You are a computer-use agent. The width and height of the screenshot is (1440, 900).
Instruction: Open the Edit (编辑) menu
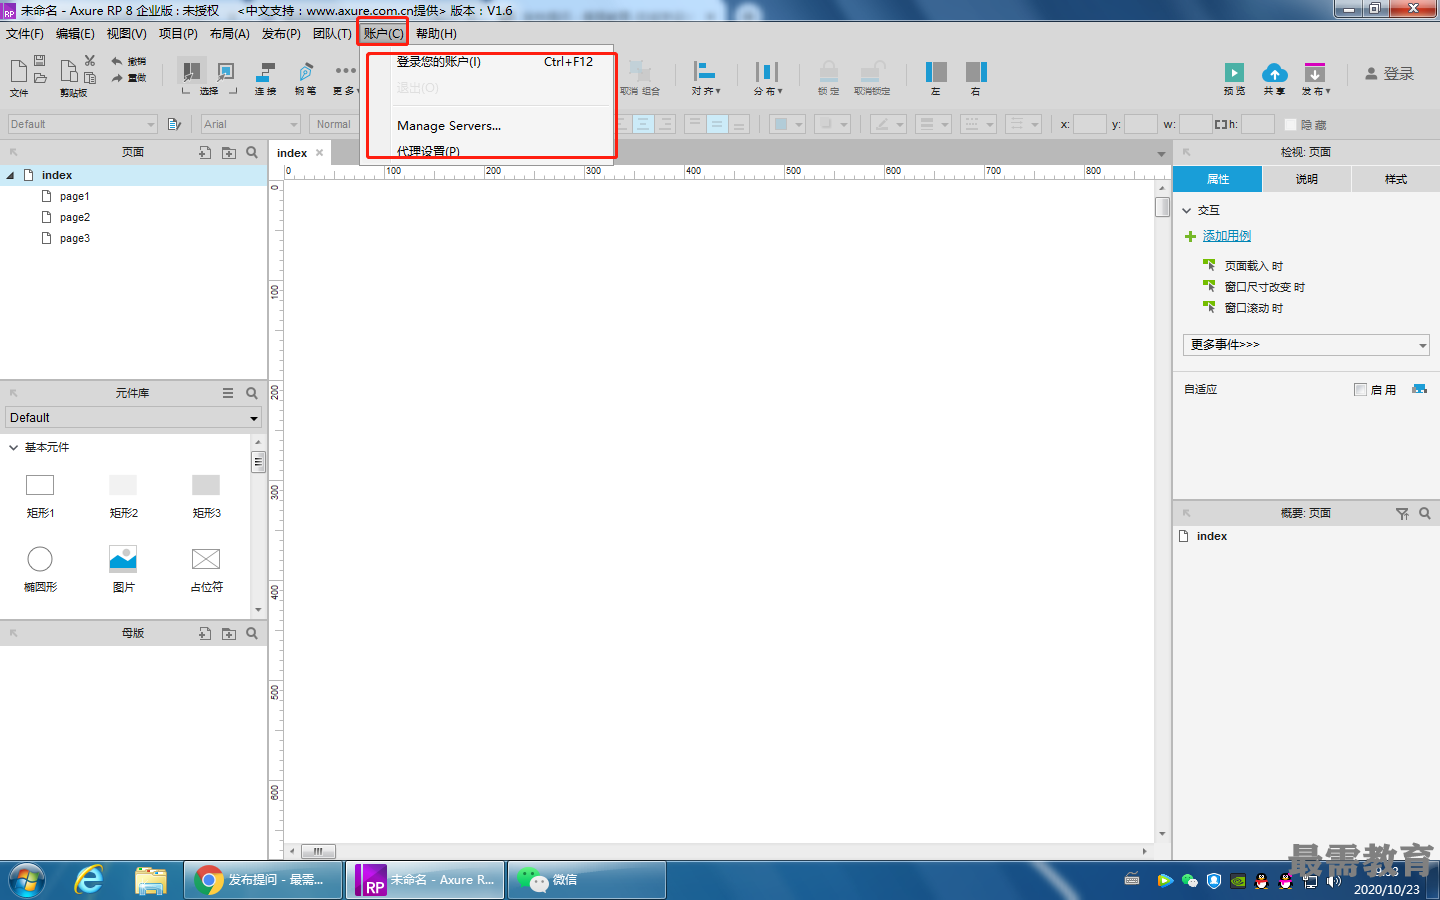75,34
